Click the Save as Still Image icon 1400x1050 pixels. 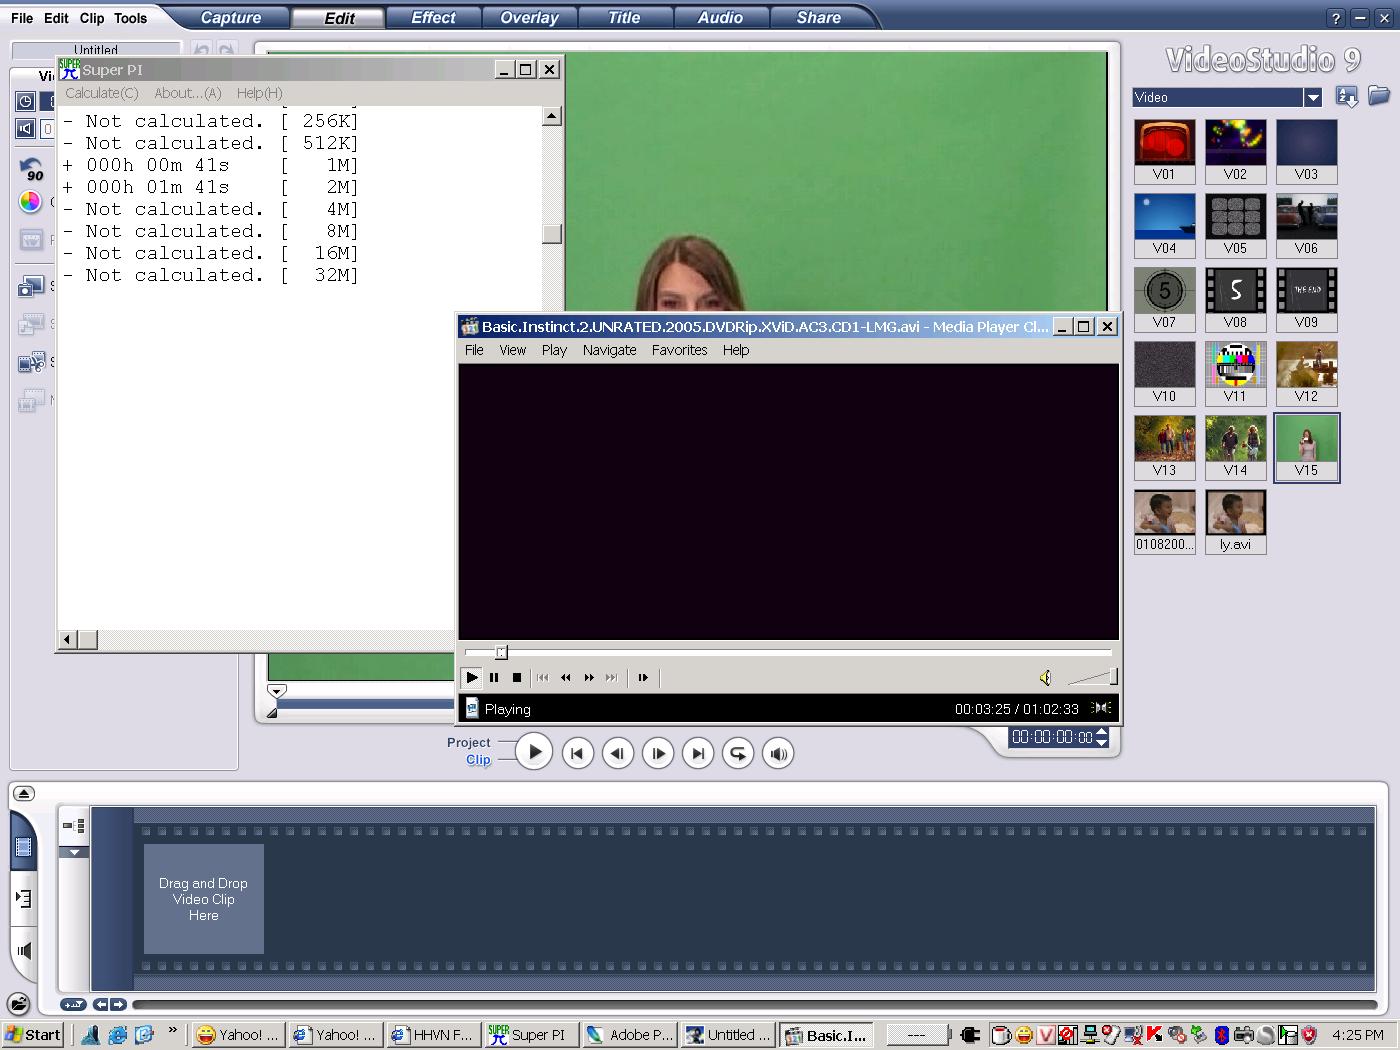click(x=31, y=288)
